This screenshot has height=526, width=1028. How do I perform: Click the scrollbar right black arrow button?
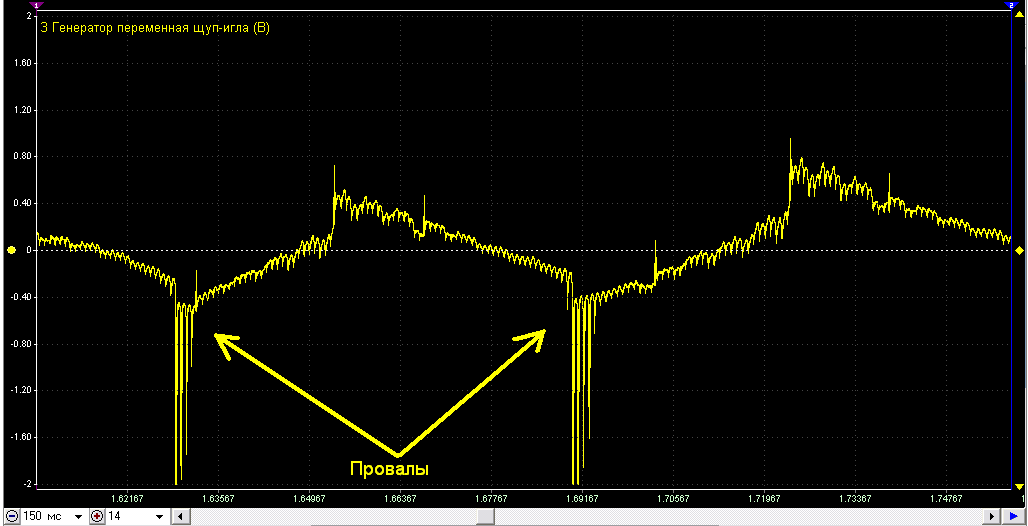pos(994,517)
